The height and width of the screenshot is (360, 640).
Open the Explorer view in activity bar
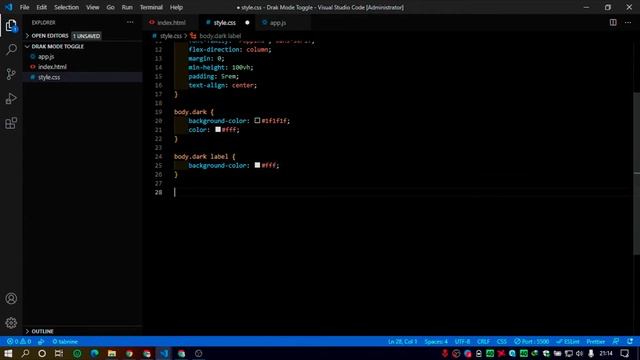click(11, 26)
